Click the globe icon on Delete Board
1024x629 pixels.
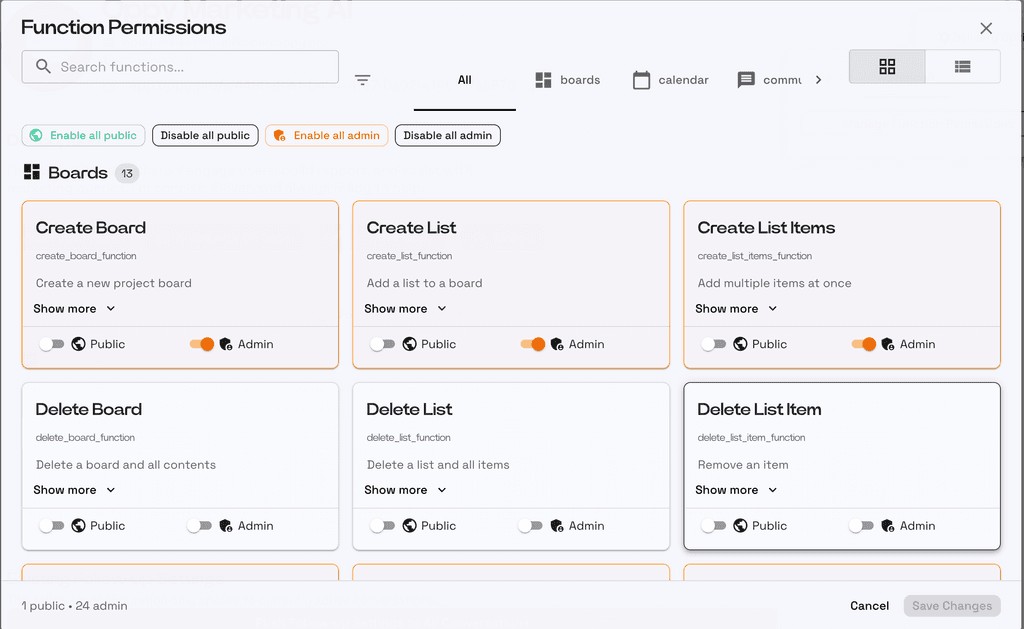click(78, 525)
